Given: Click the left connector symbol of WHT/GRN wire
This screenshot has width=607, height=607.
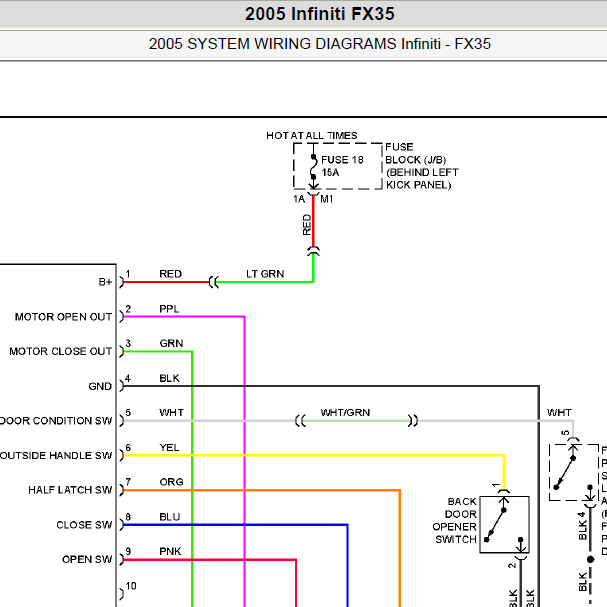Looking at the screenshot, I should 300,420.
